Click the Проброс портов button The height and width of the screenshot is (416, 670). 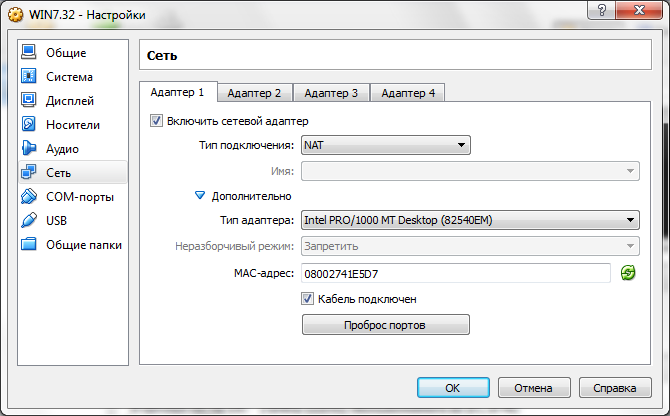point(385,325)
